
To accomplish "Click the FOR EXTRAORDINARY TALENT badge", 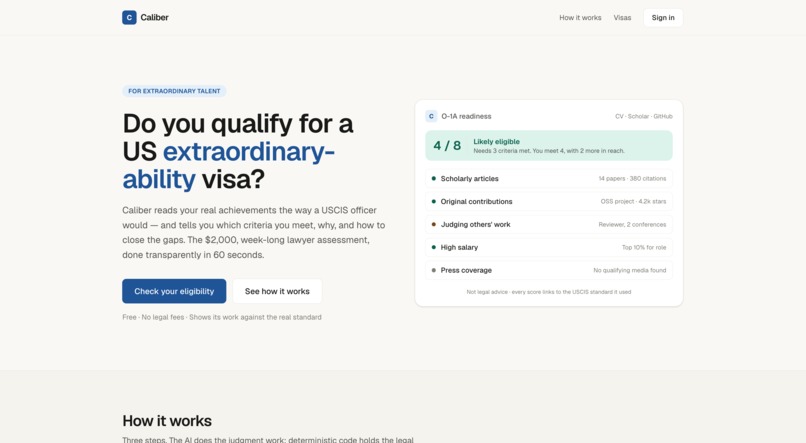I will click(x=174, y=91).
